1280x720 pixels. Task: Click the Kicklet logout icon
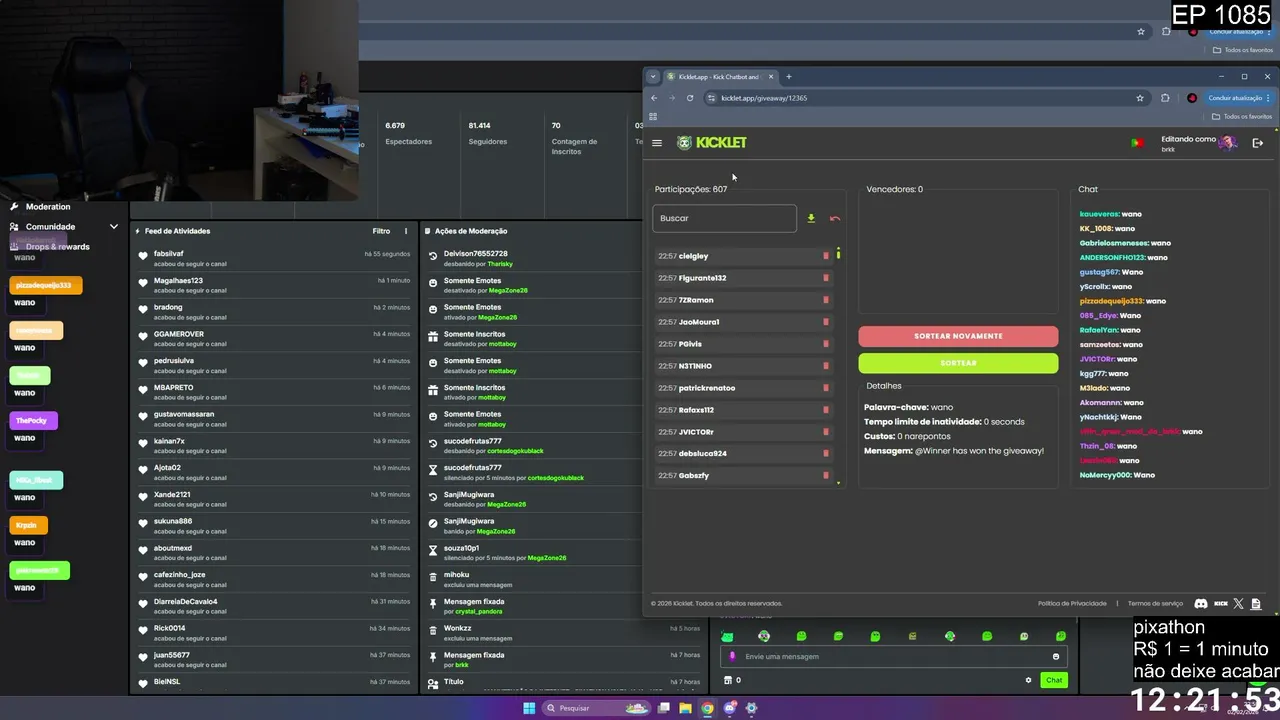[1258, 143]
